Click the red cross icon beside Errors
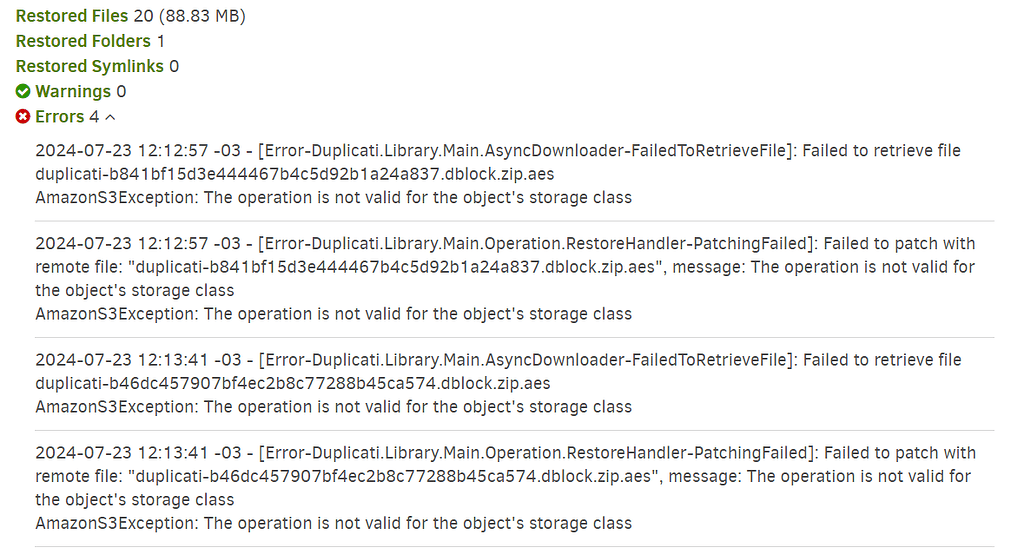The width and height of the screenshot is (1024, 548). [x=23, y=117]
